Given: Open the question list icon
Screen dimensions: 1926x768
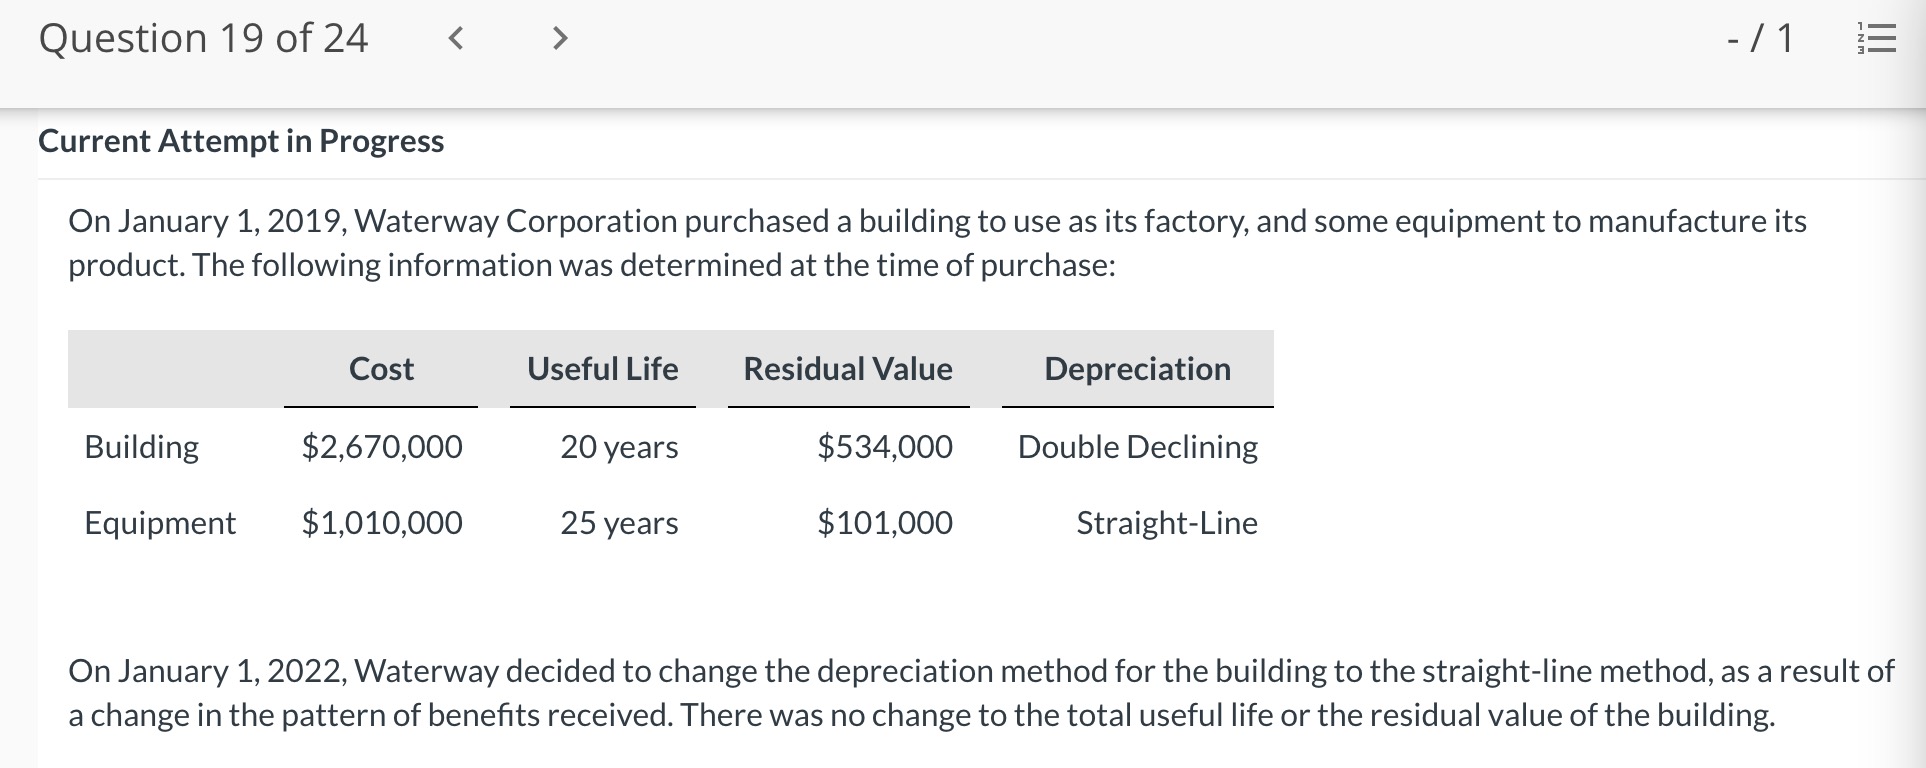Looking at the screenshot, I should tap(1876, 39).
